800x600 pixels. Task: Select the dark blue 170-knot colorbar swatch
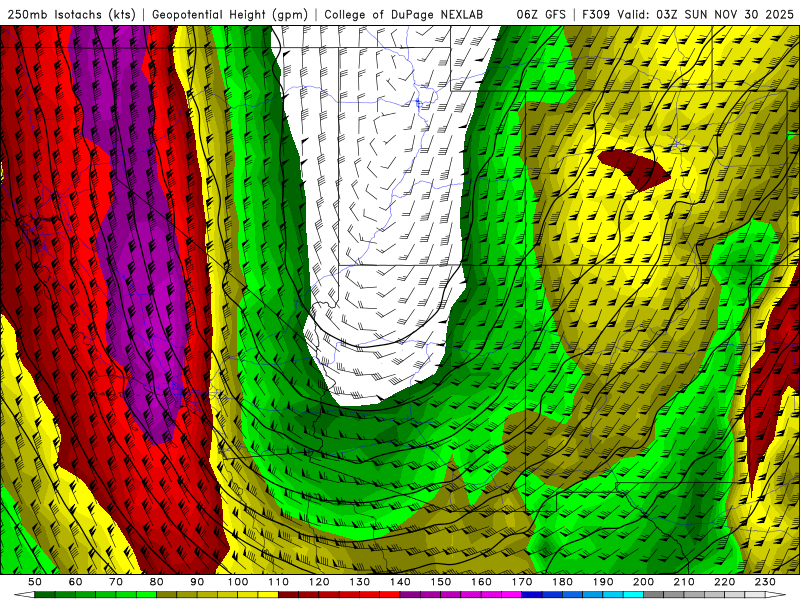532,595
